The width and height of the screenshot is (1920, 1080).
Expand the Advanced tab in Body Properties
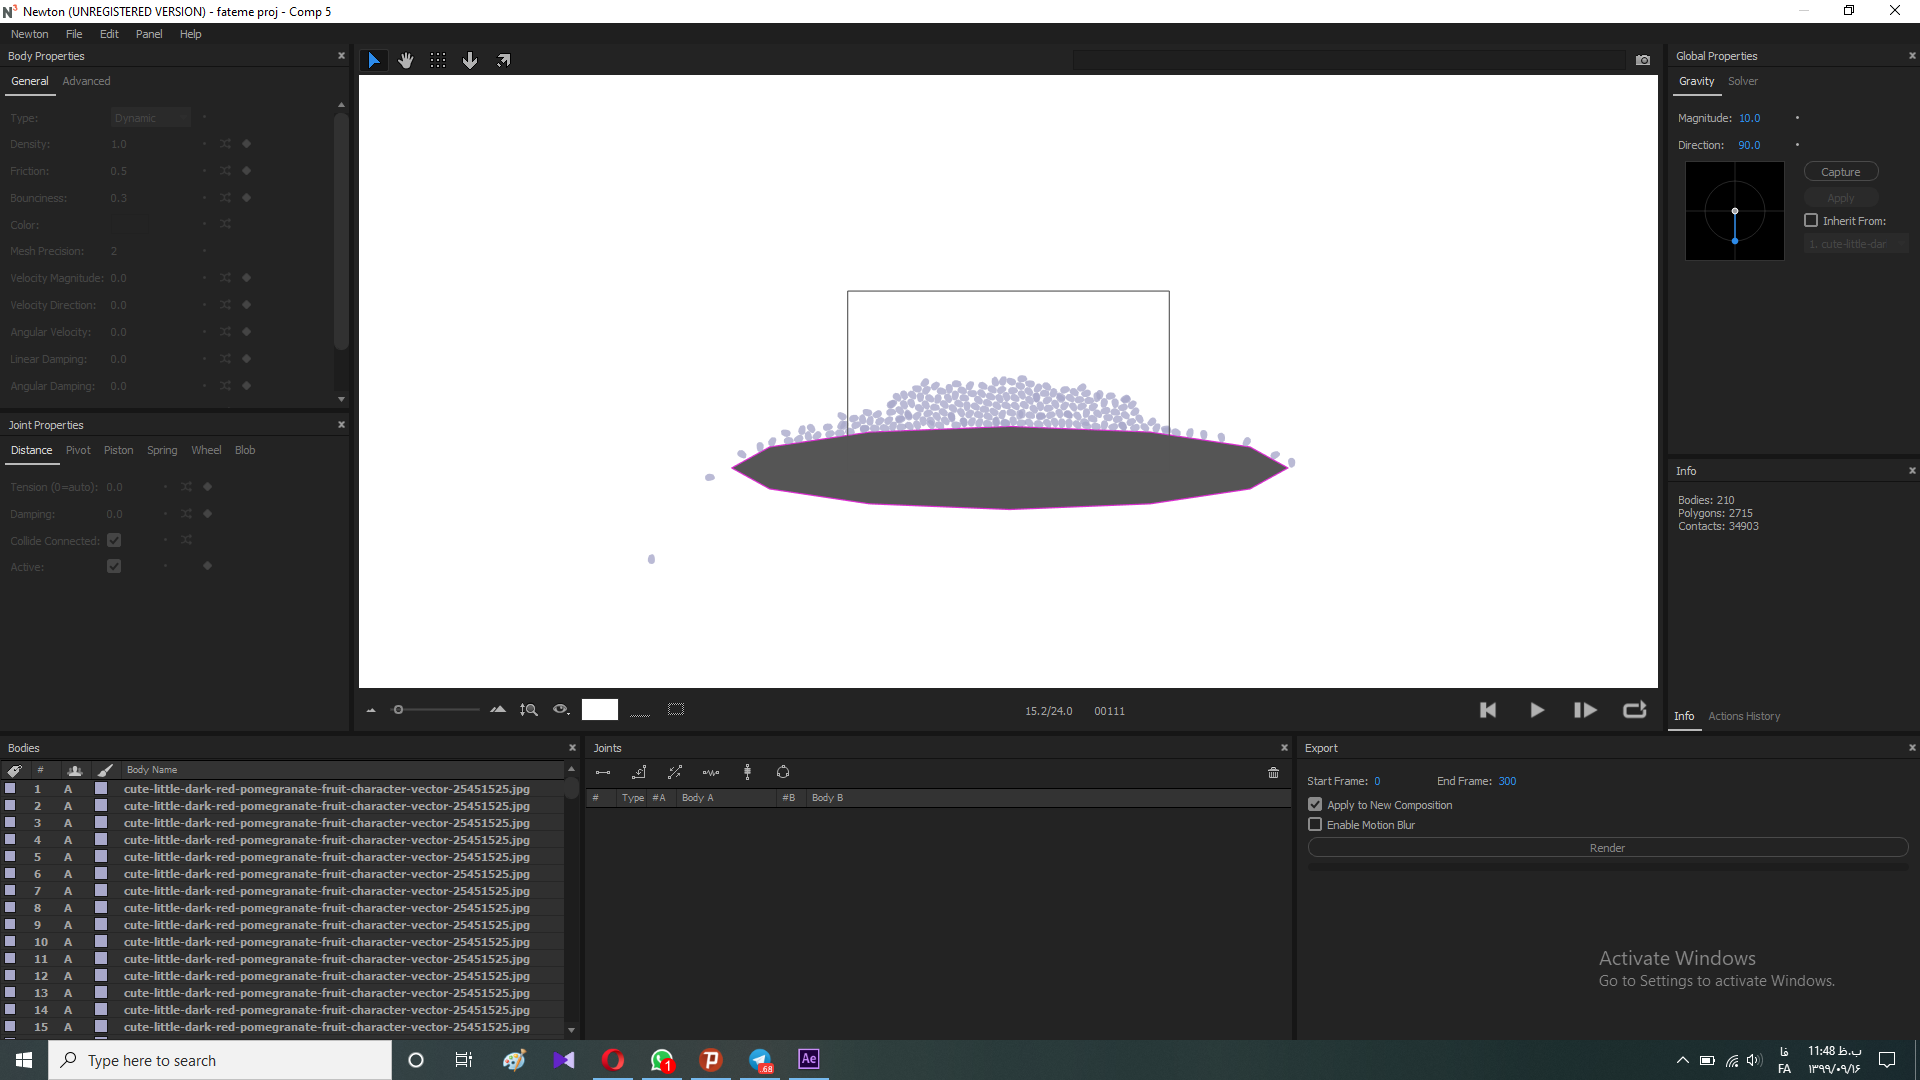86,80
